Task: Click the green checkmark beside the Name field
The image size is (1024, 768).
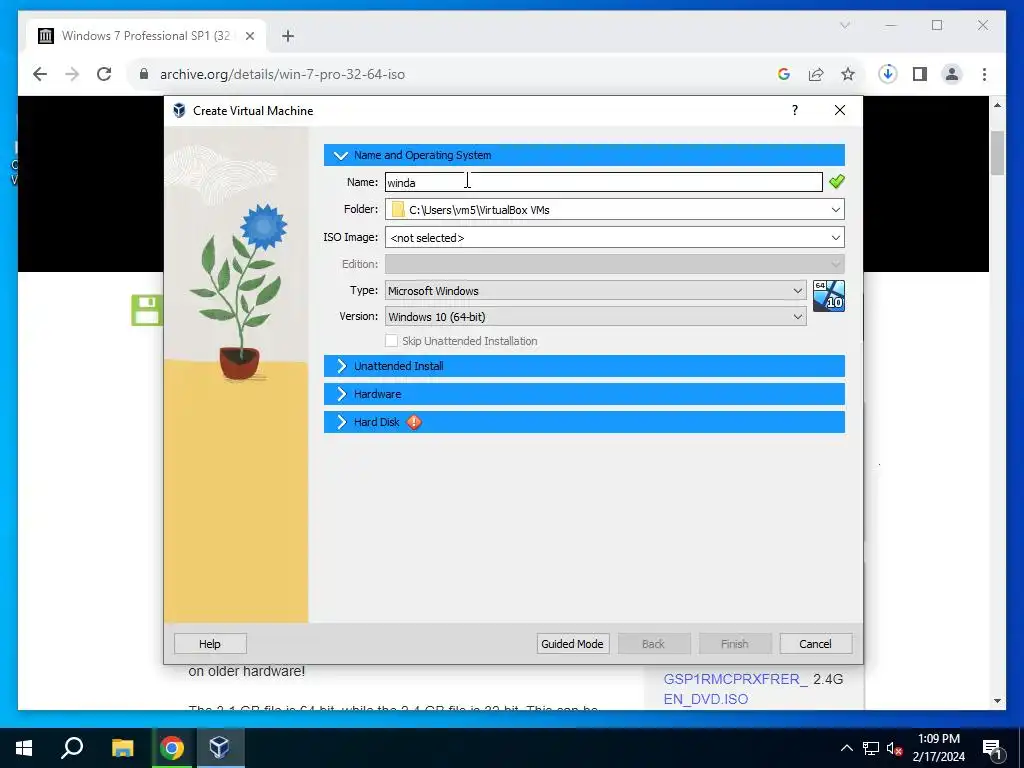Action: [x=837, y=182]
